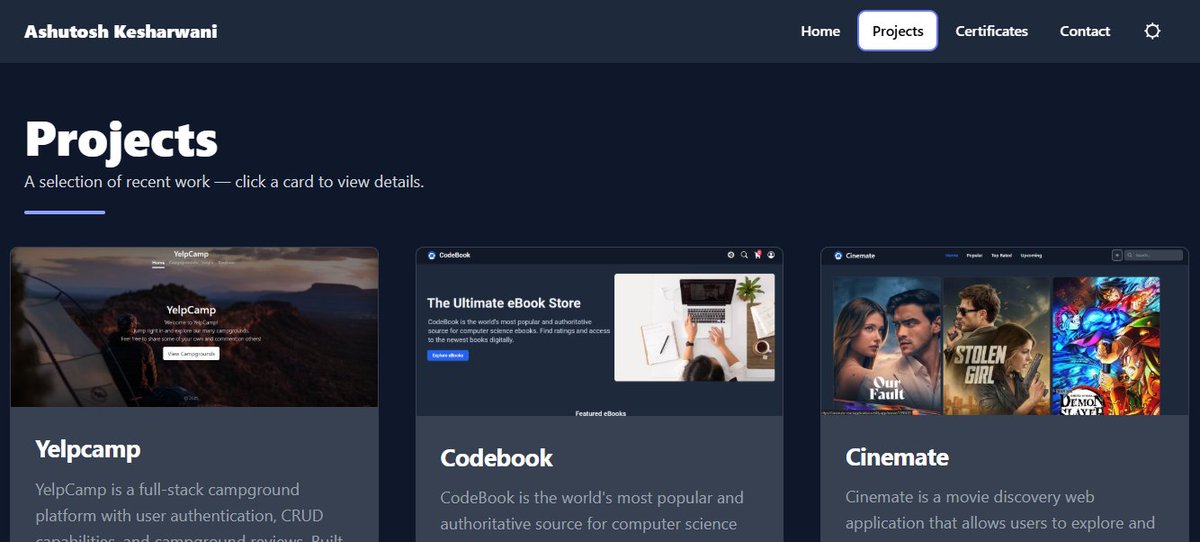Open the Home nav link

[820, 31]
